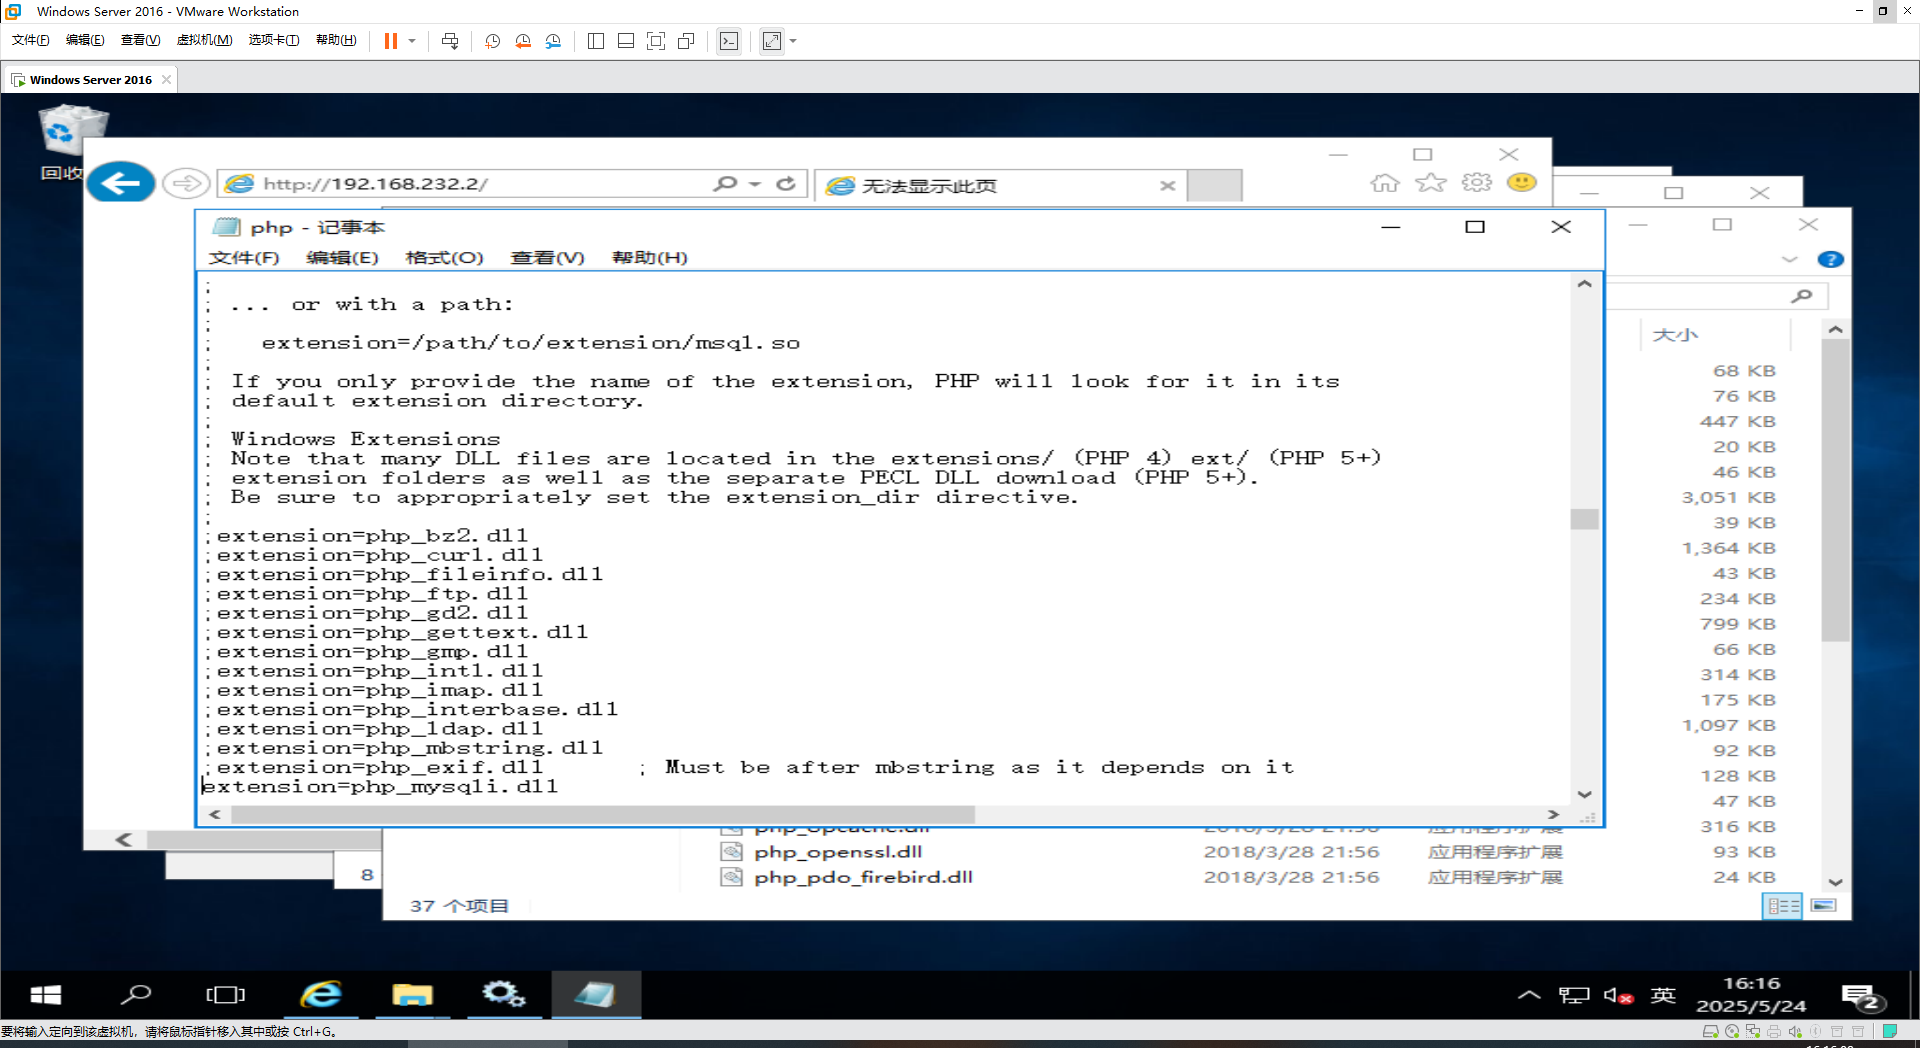
Task: Expand the stretch guest dropdown arrow
Action: pyautogui.click(x=794, y=41)
